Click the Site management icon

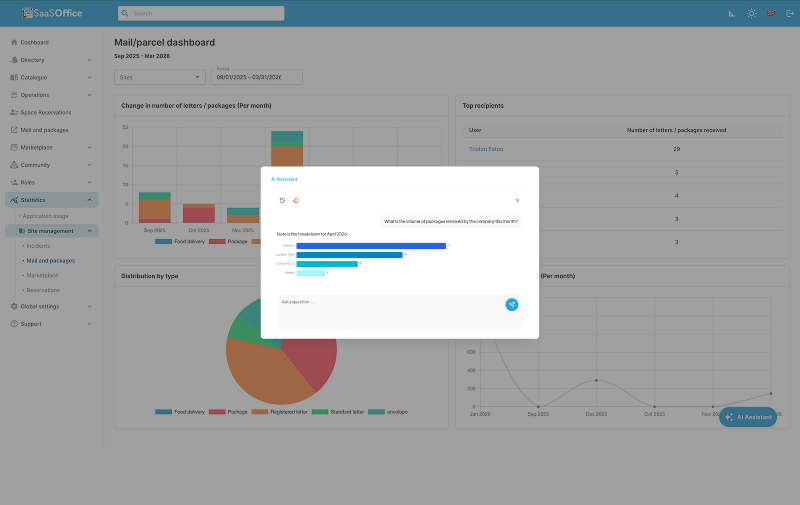pos(22,231)
